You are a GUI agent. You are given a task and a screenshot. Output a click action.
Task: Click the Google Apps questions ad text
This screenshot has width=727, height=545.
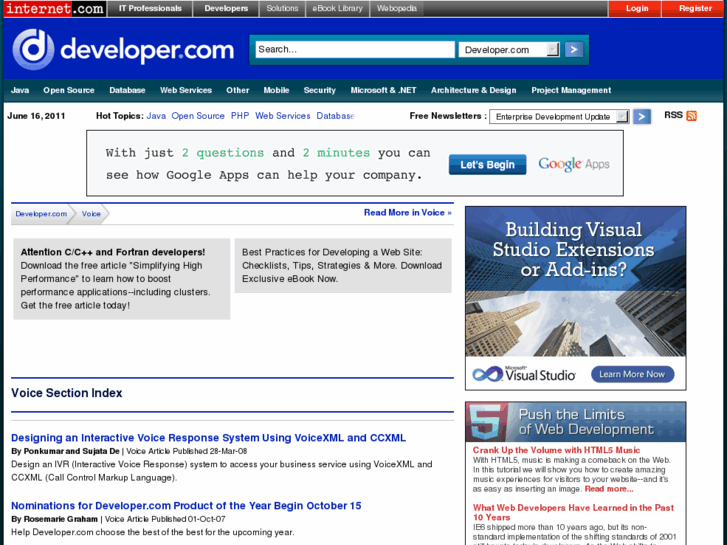(268, 164)
